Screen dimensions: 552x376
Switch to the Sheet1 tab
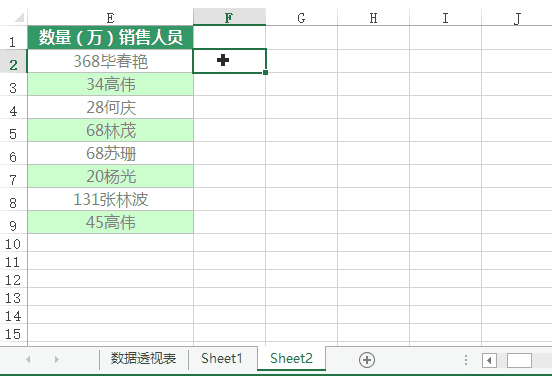(222, 358)
